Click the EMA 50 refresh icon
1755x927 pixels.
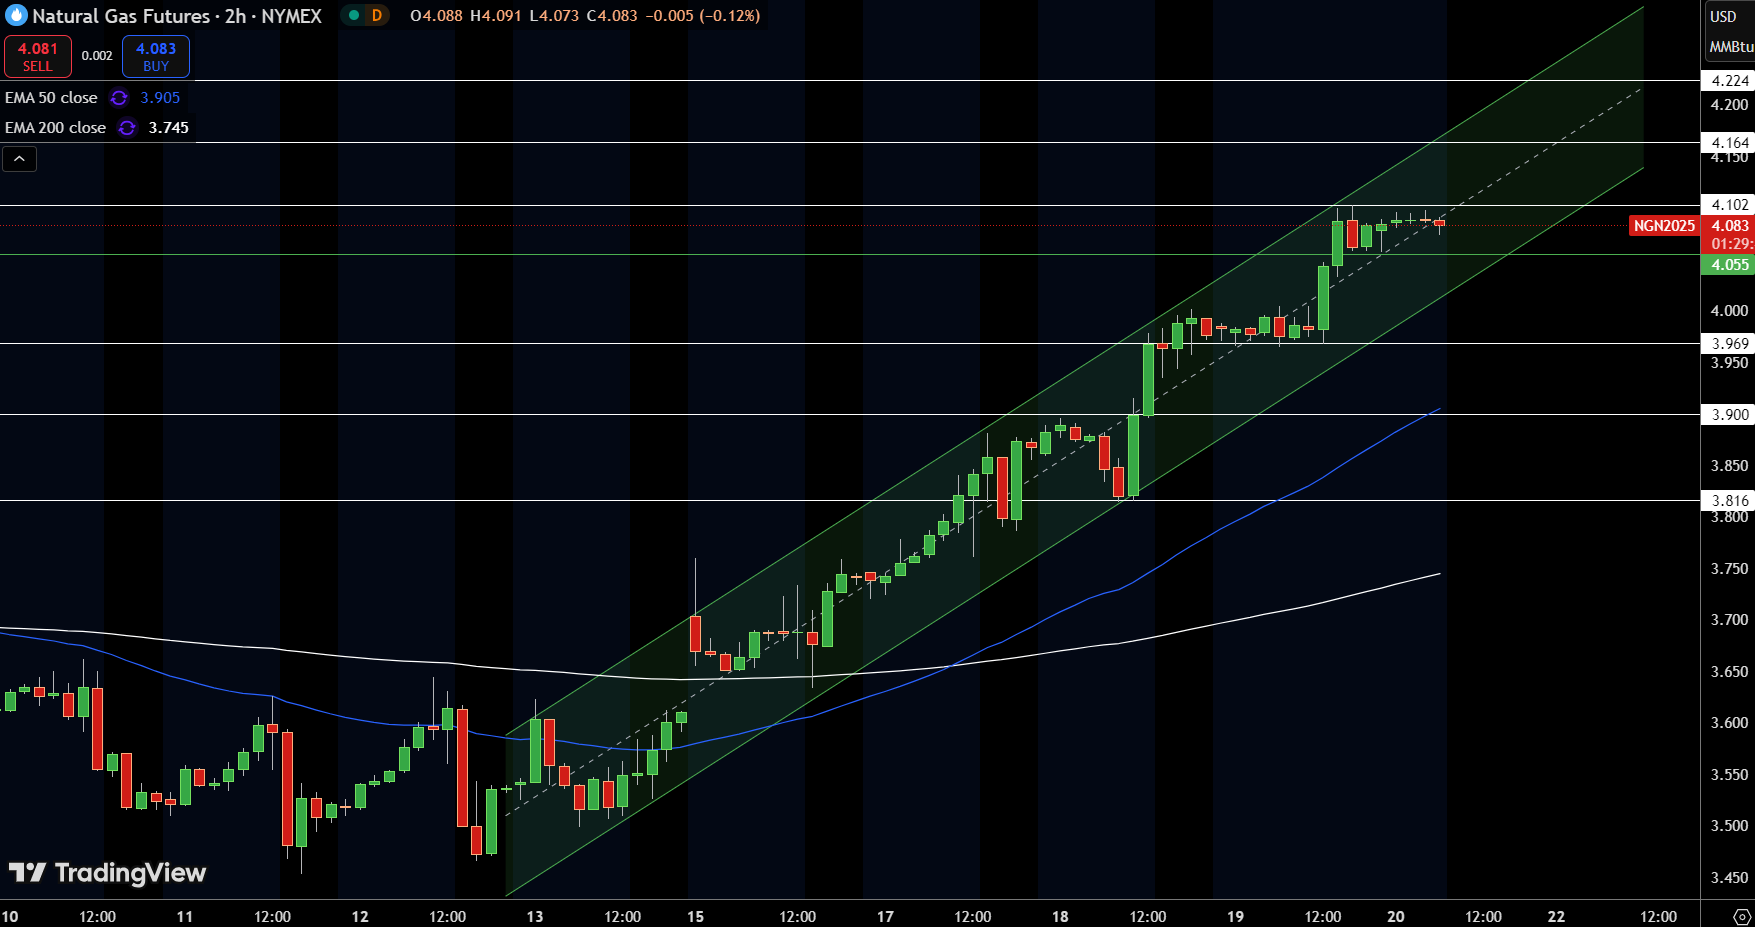tap(119, 98)
